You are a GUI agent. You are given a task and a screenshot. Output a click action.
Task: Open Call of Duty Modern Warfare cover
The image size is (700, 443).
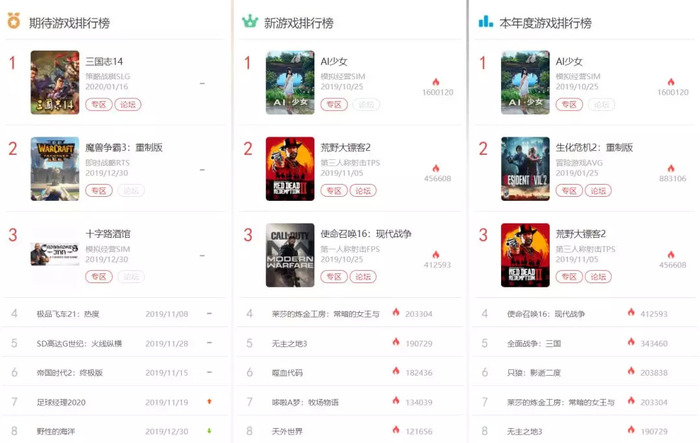pyautogui.click(x=290, y=255)
